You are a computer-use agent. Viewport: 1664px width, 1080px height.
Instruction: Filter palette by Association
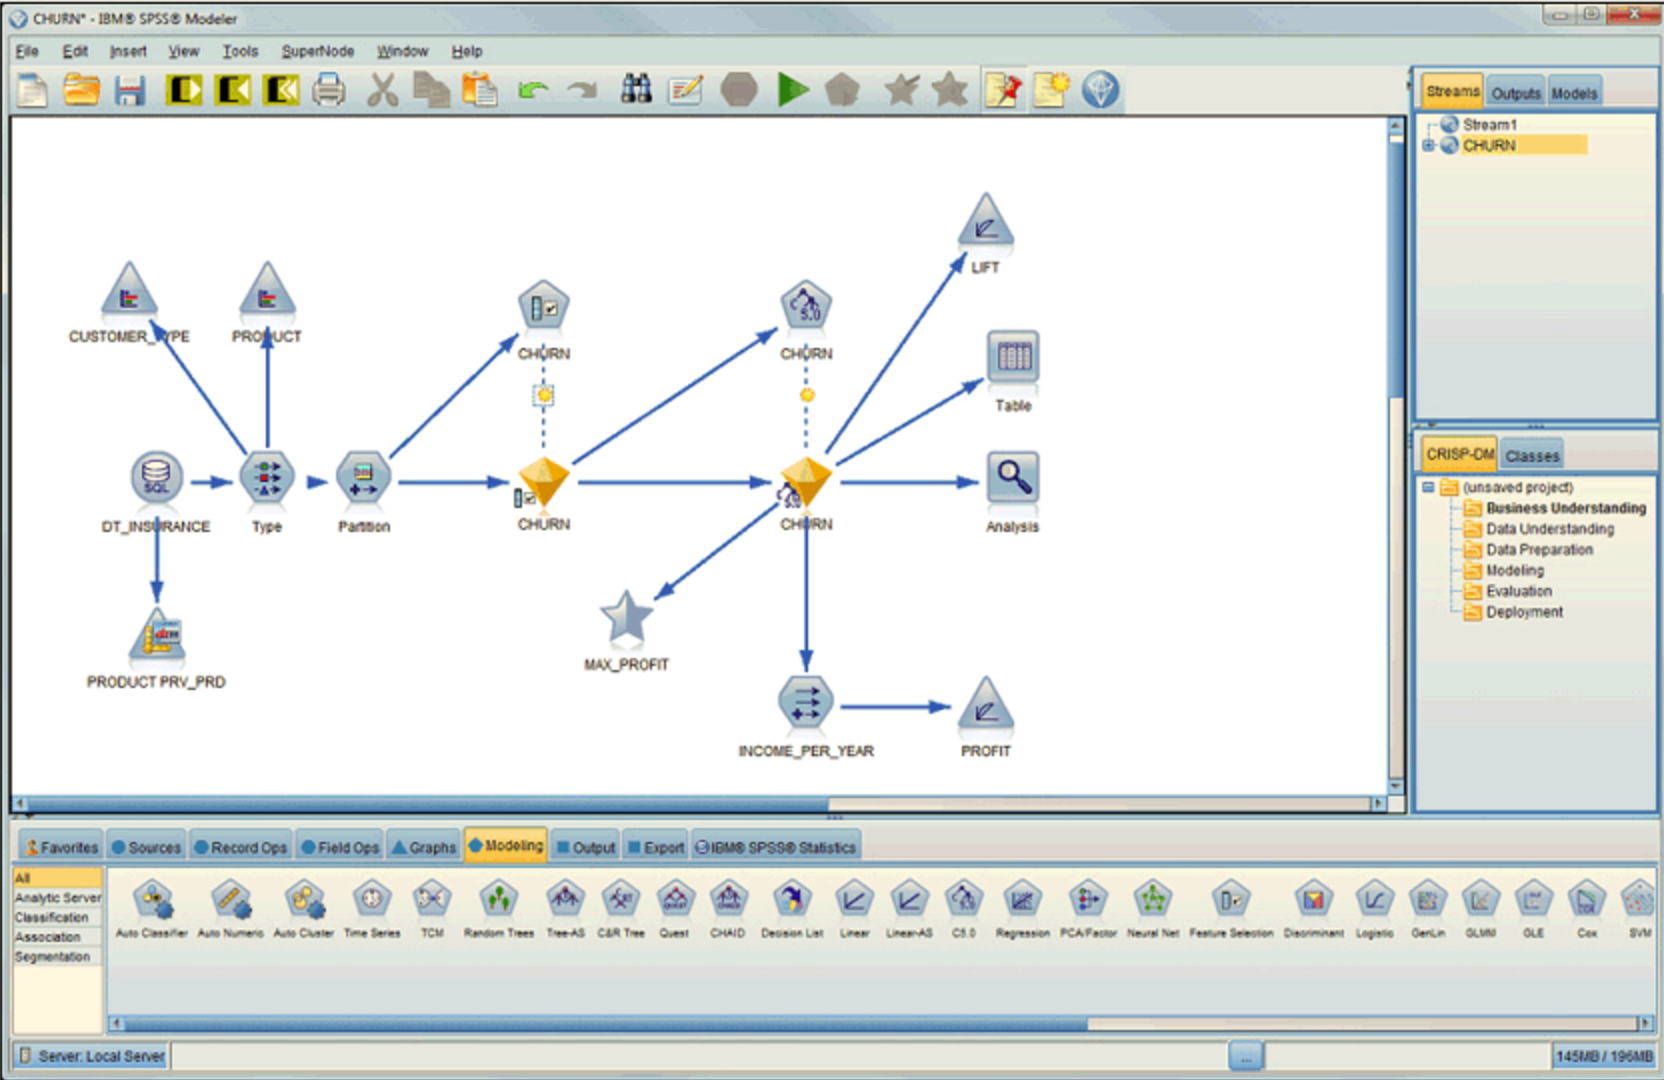pos(57,937)
